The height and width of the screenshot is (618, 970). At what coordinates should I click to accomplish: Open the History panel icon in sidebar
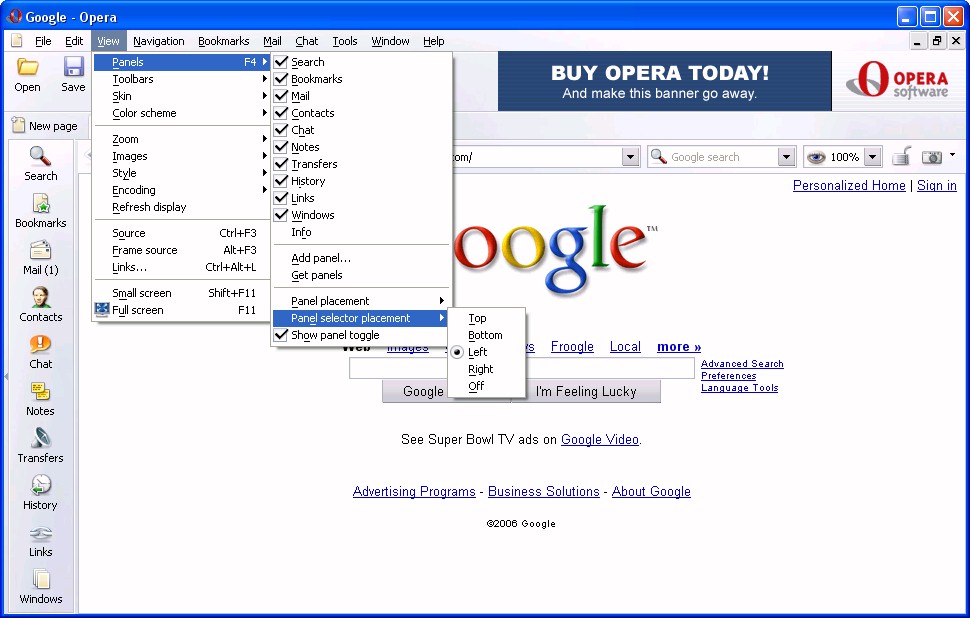tap(40, 493)
